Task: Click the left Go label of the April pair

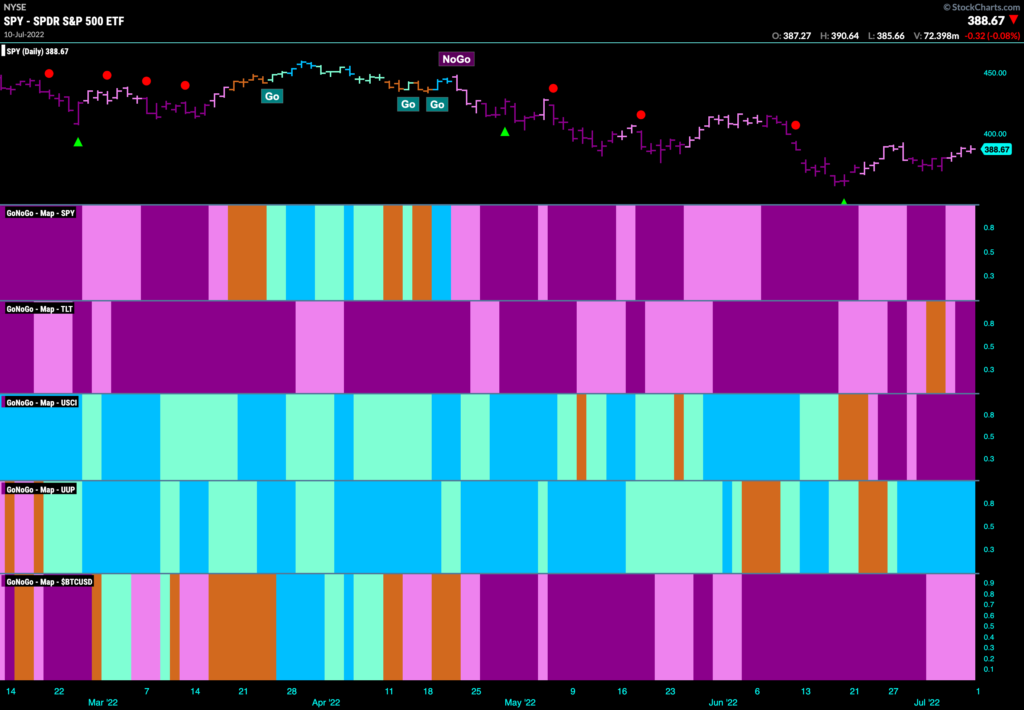Action: click(408, 104)
